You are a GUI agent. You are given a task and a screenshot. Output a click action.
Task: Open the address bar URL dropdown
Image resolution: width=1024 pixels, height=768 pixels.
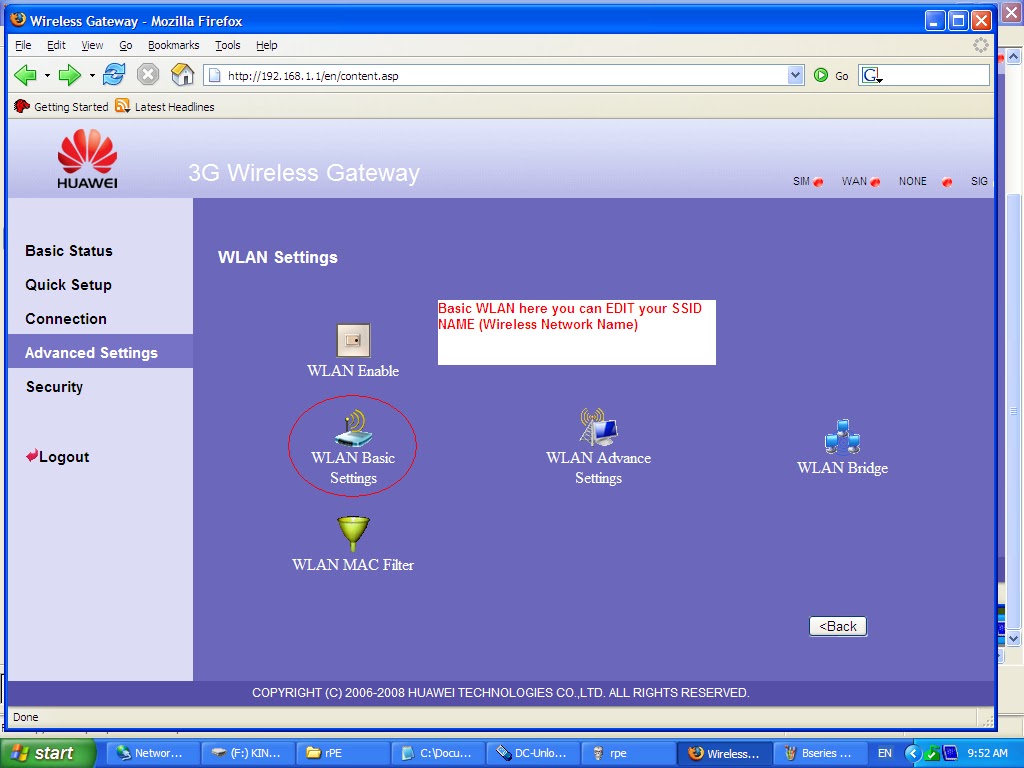pos(795,75)
